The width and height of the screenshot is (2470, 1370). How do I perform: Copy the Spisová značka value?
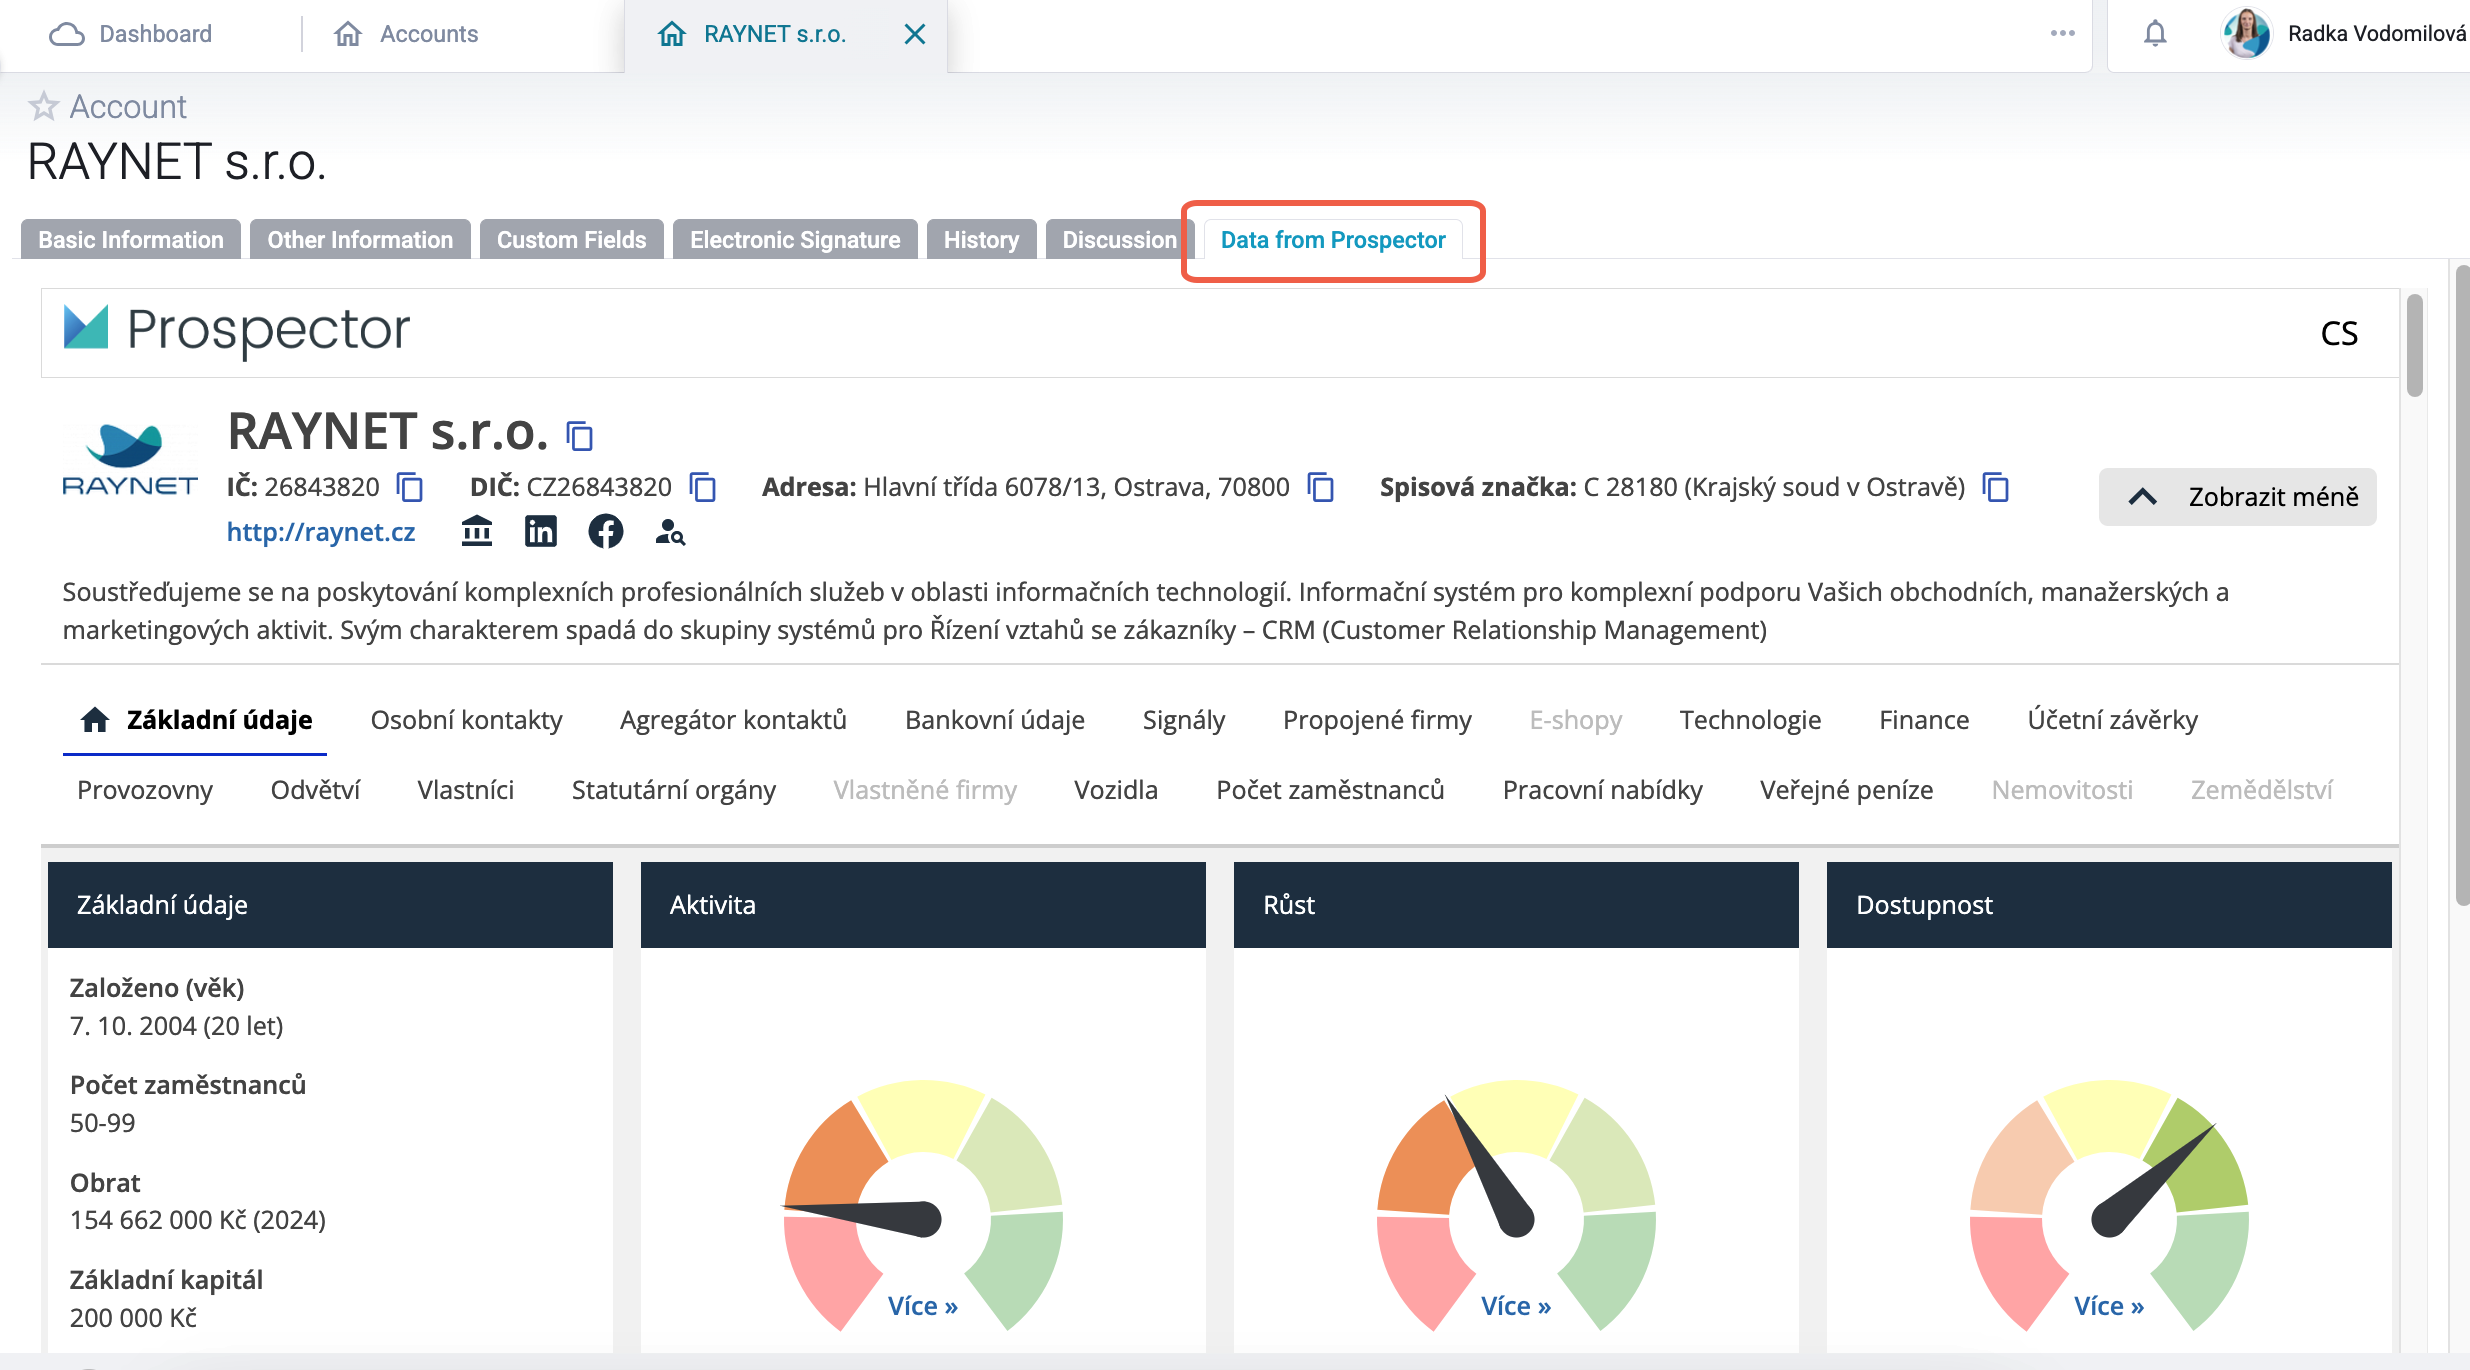(1996, 487)
